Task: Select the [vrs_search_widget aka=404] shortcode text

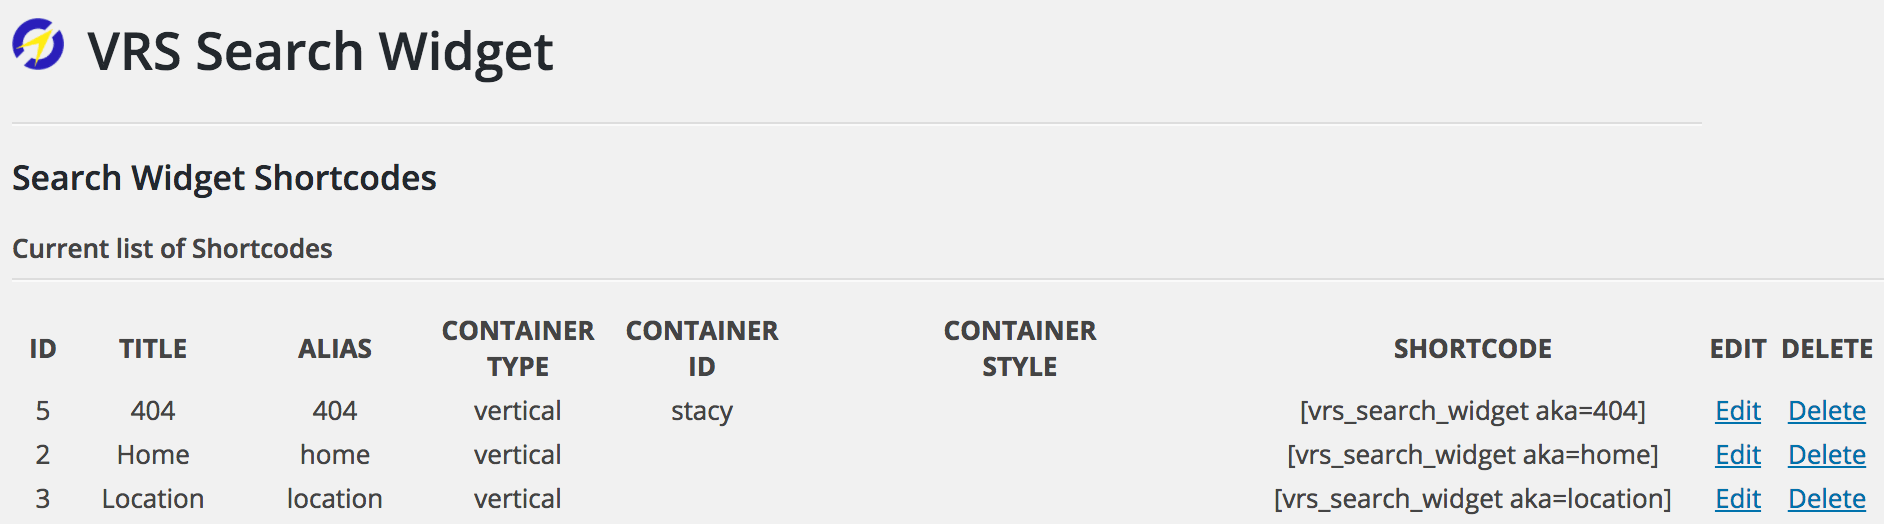Action: pyautogui.click(x=1472, y=411)
